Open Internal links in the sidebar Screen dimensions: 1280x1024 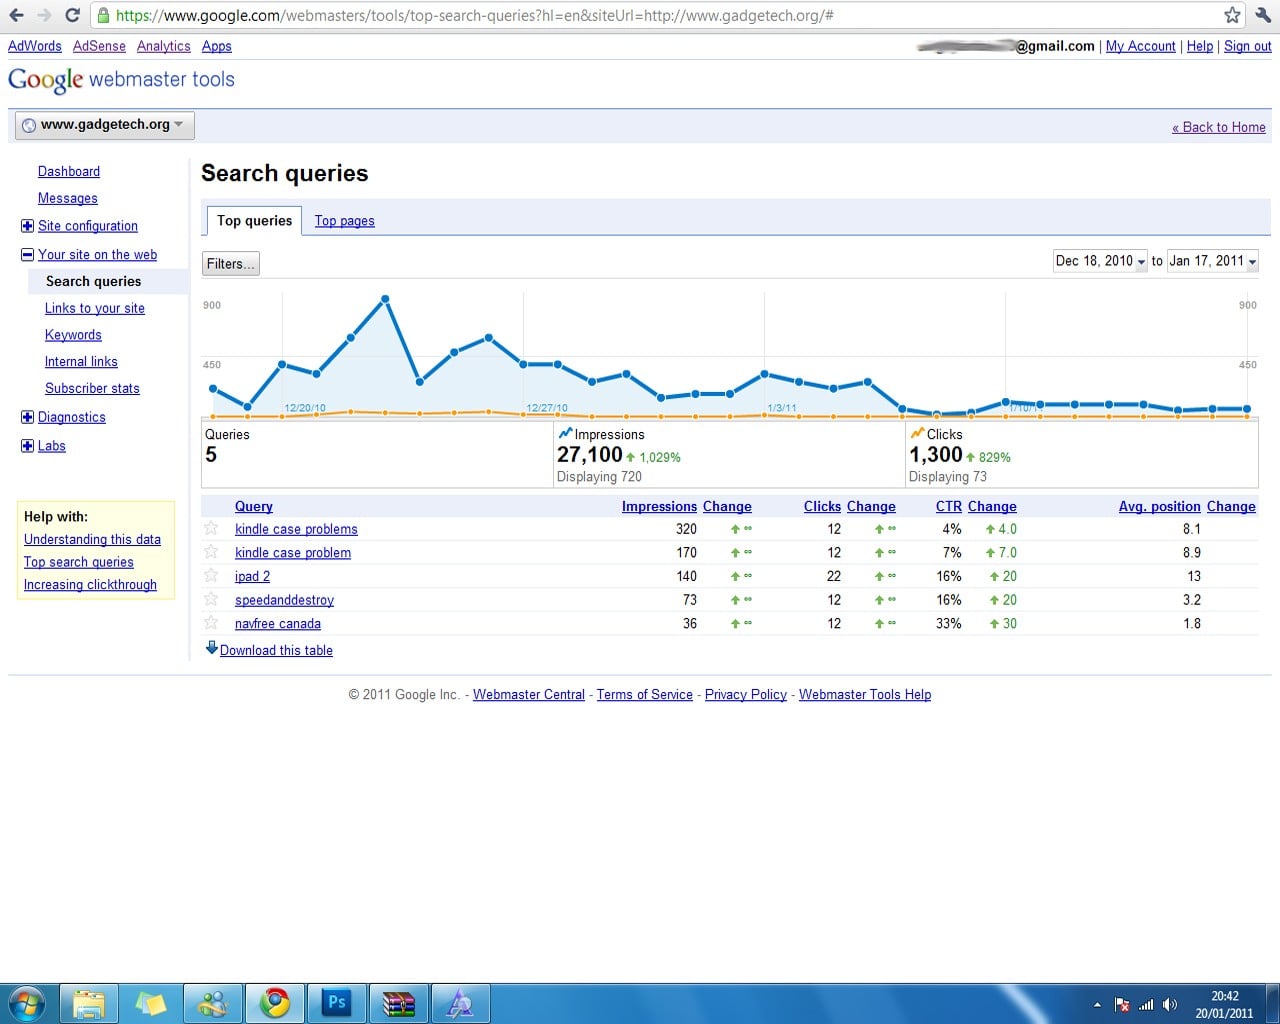coord(81,362)
